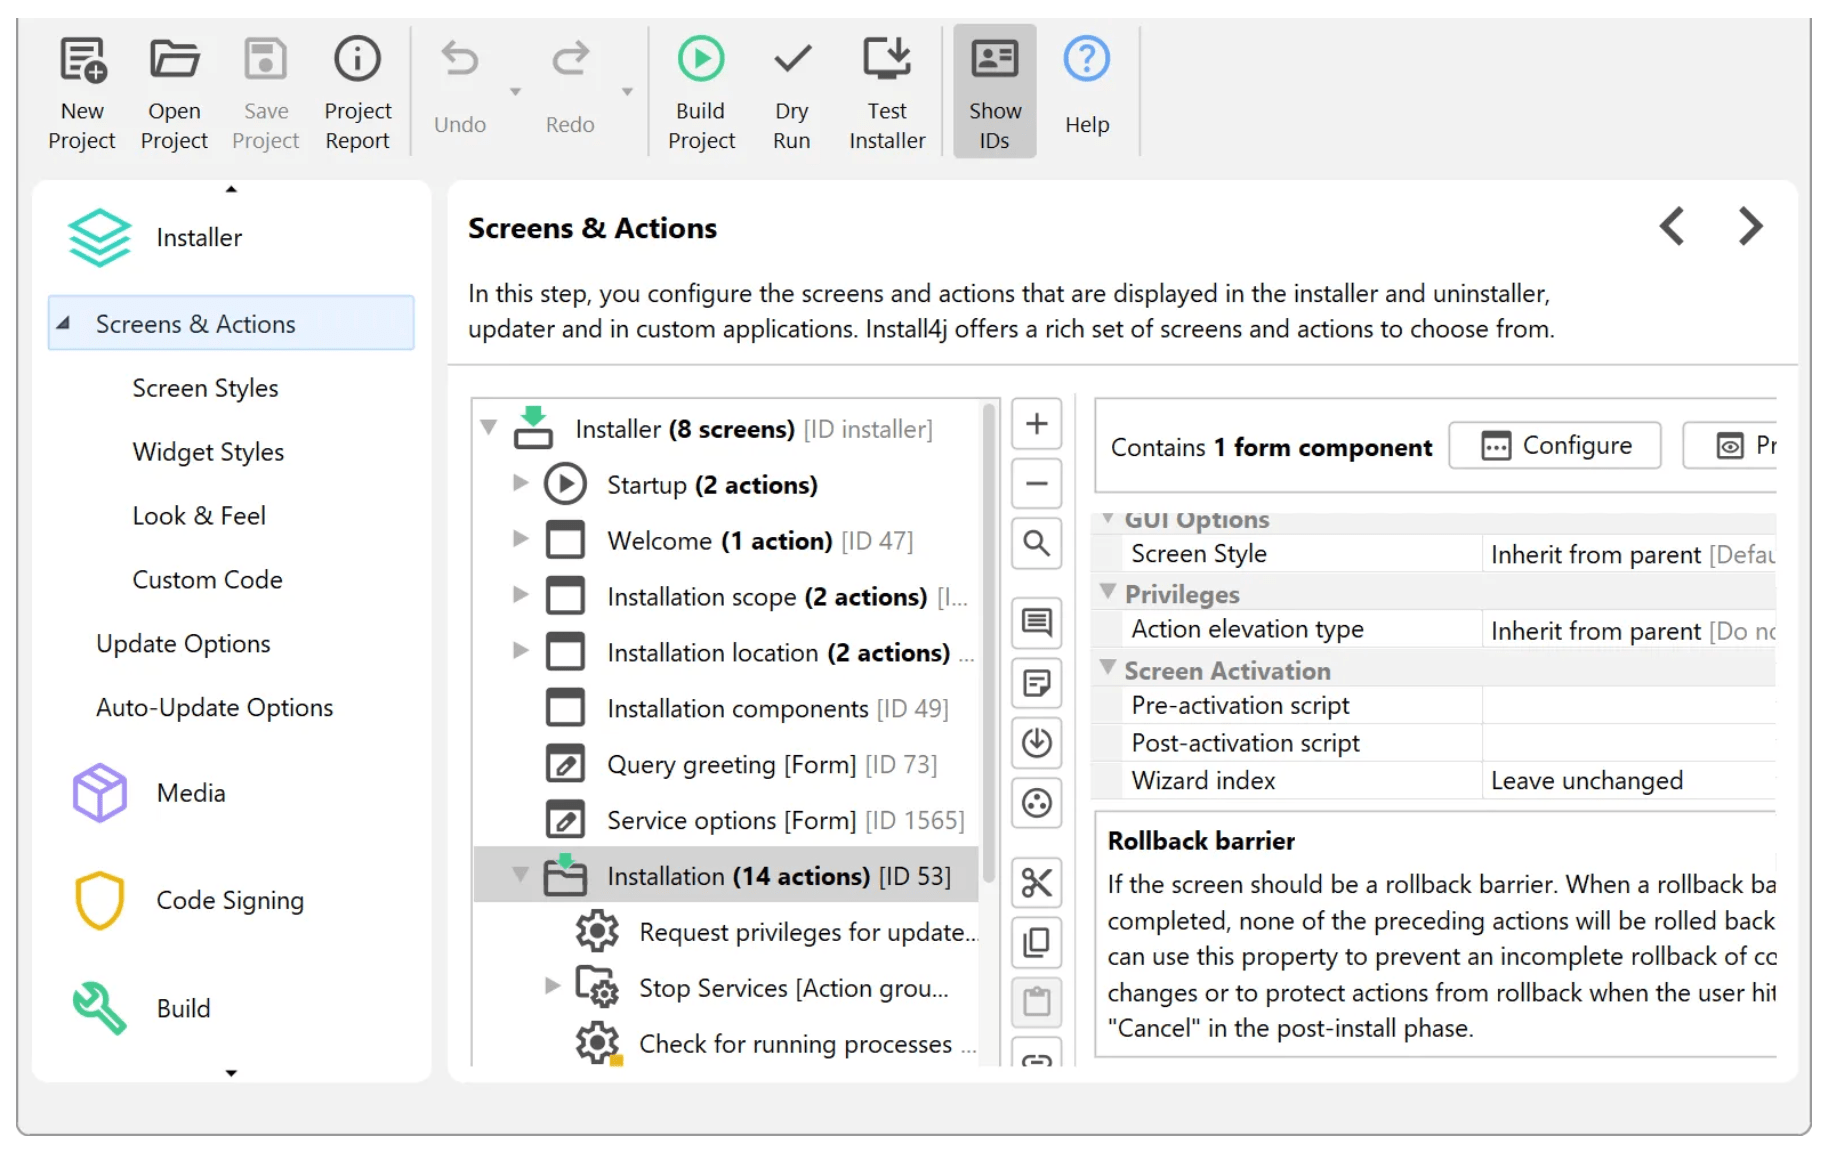
Task: Click the Startup play-circle icon
Action: [565, 484]
